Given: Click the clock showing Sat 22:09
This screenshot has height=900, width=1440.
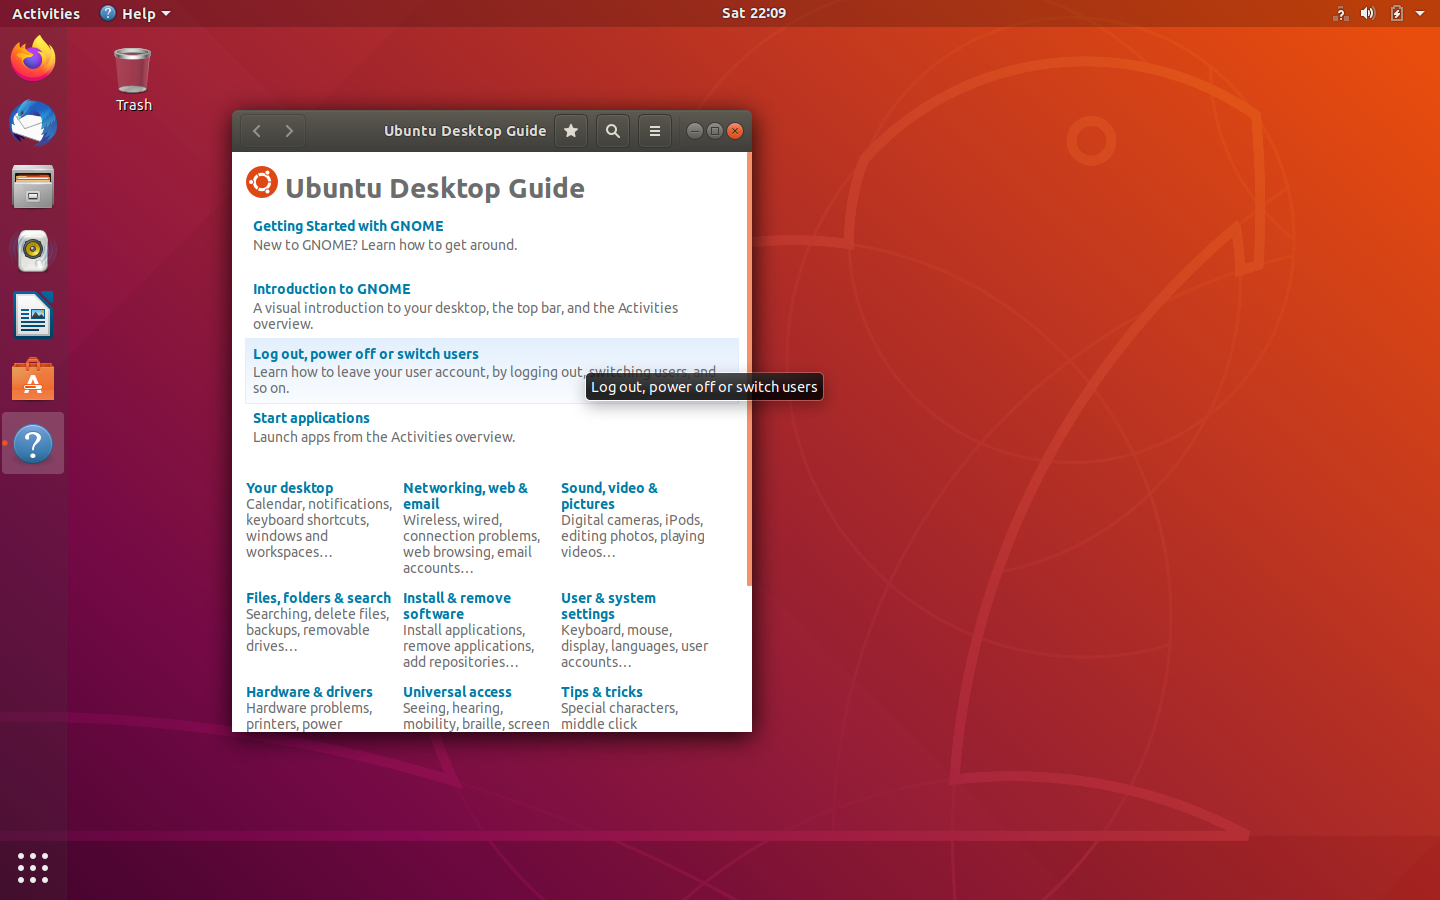Looking at the screenshot, I should click(x=754, y=13).
